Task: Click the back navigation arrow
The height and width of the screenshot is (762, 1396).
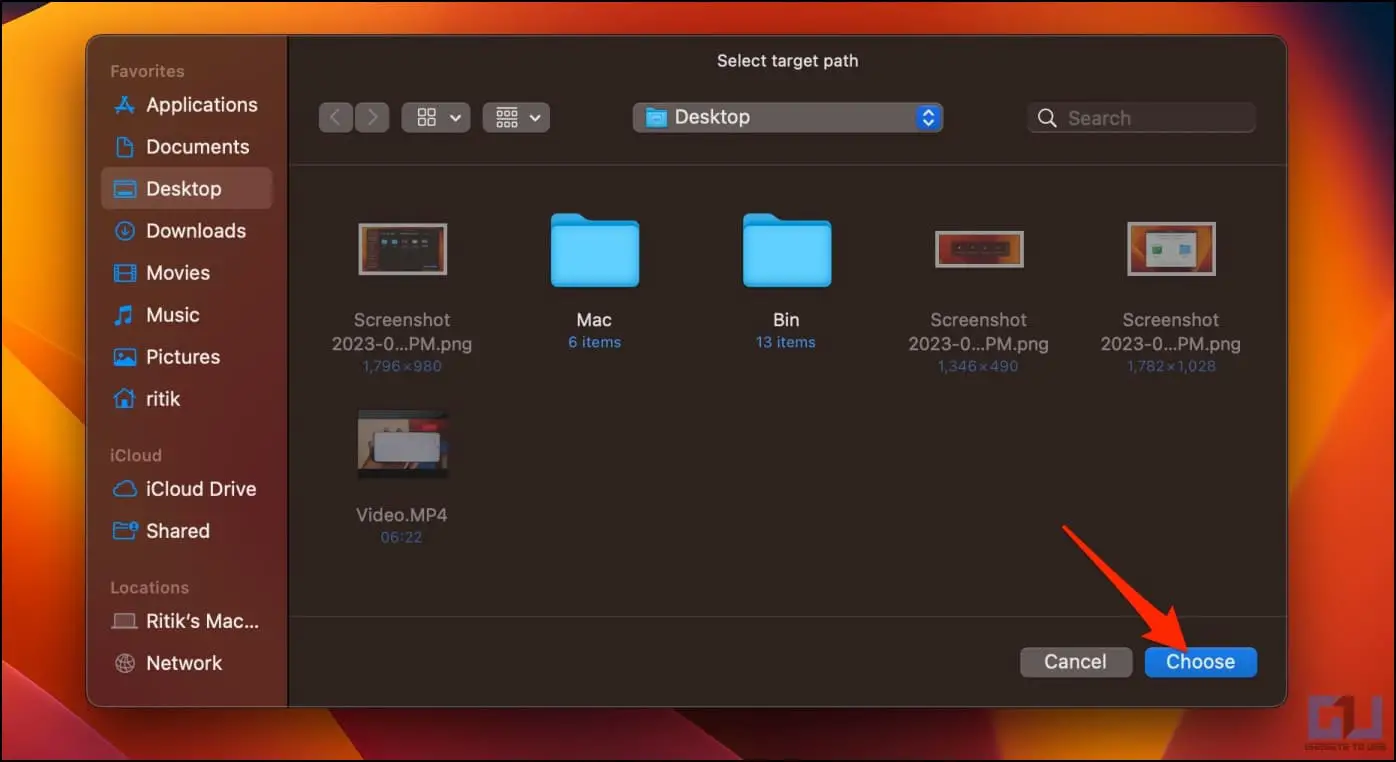Action: pyautogui.click(x=335, y=118)
